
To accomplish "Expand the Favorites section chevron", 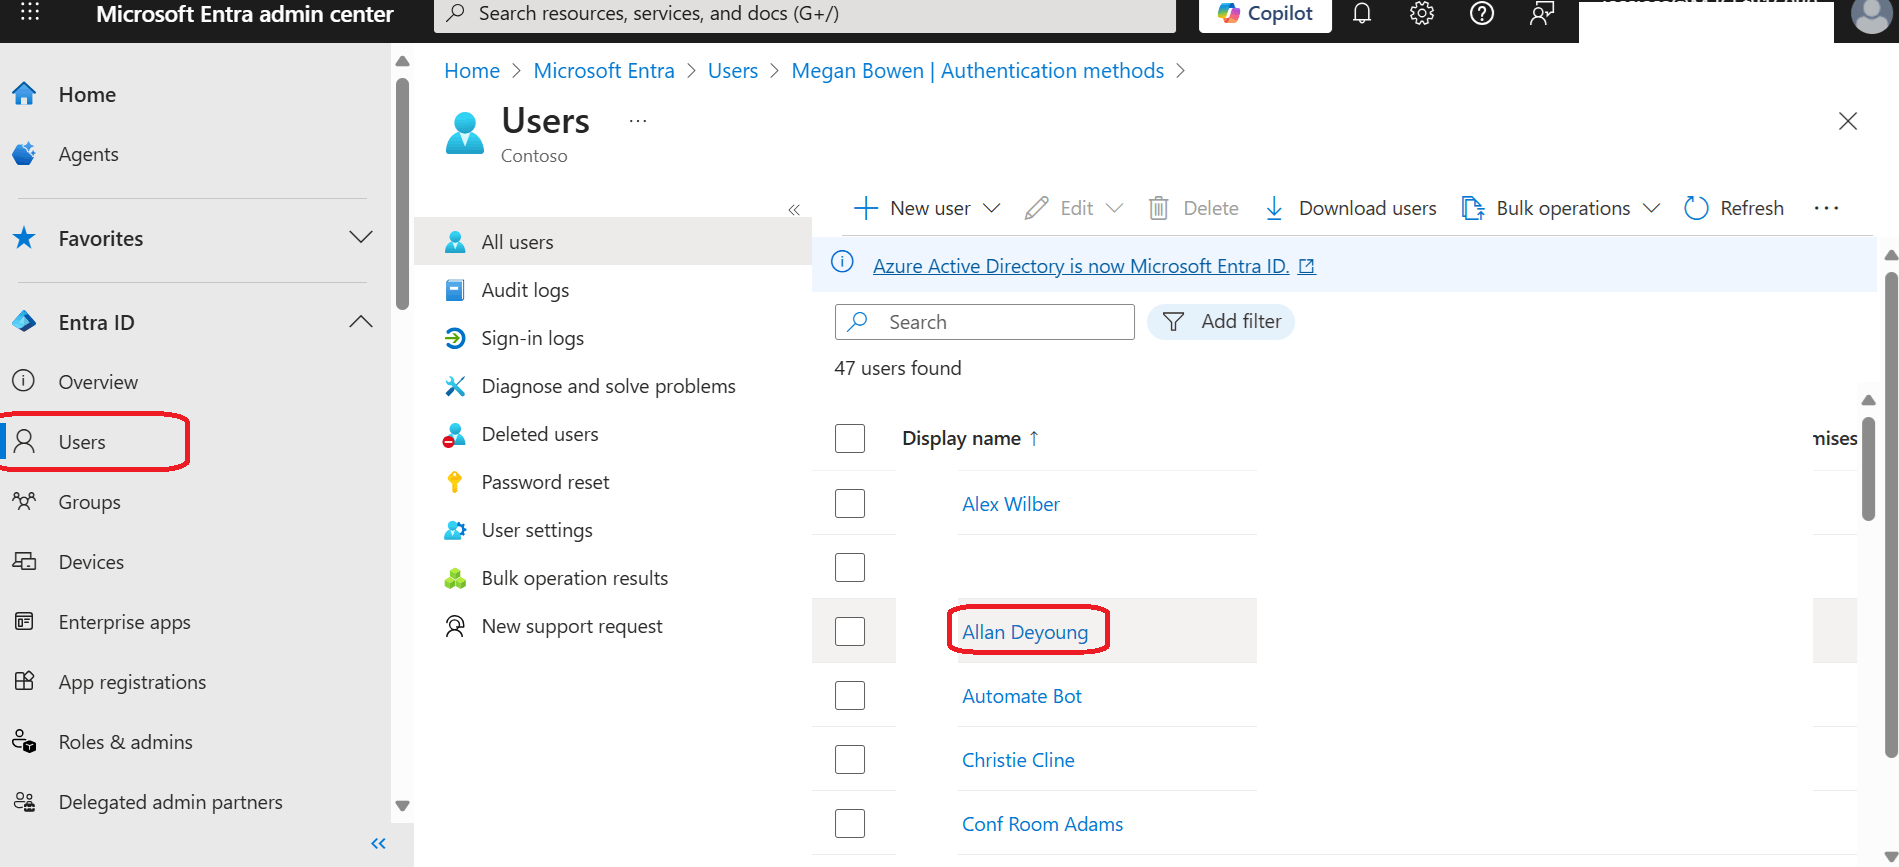I will click(x=361, y=237).
